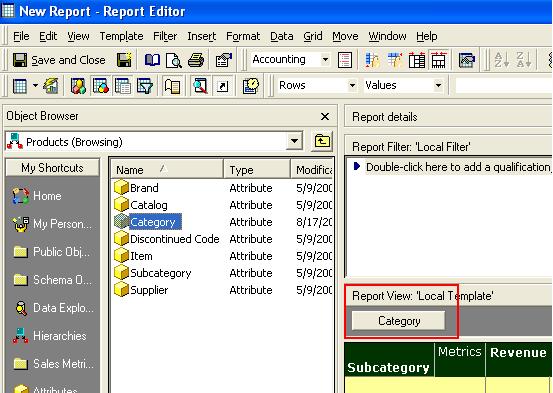Select the Discontinued Code attribute
The height and width of the screenshot is (393, 553).
[x=167, y=239]
